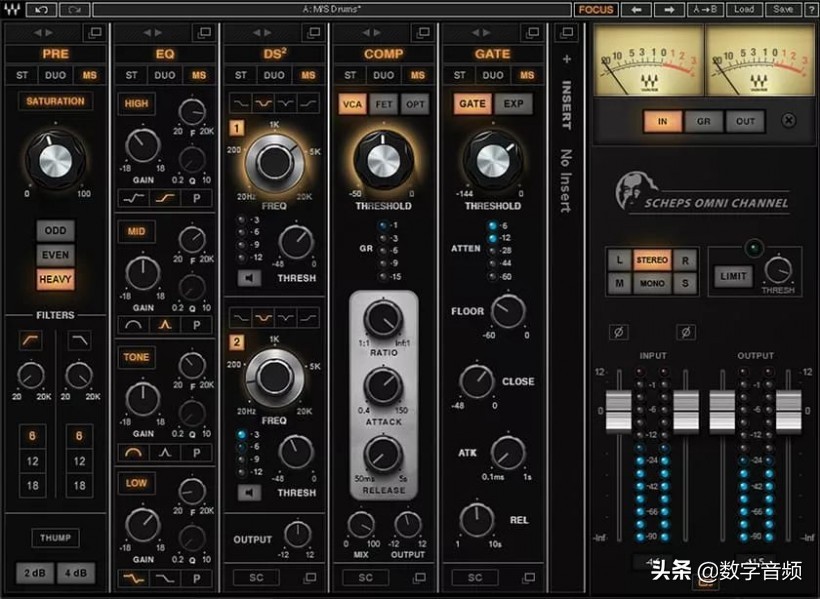Click the GATE module reorder arrows
The height and width of the screenshot is (599, 820).
481,33
